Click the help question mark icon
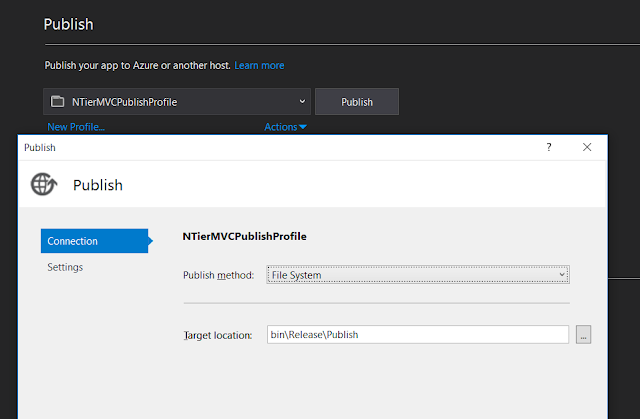 point(548,147)
